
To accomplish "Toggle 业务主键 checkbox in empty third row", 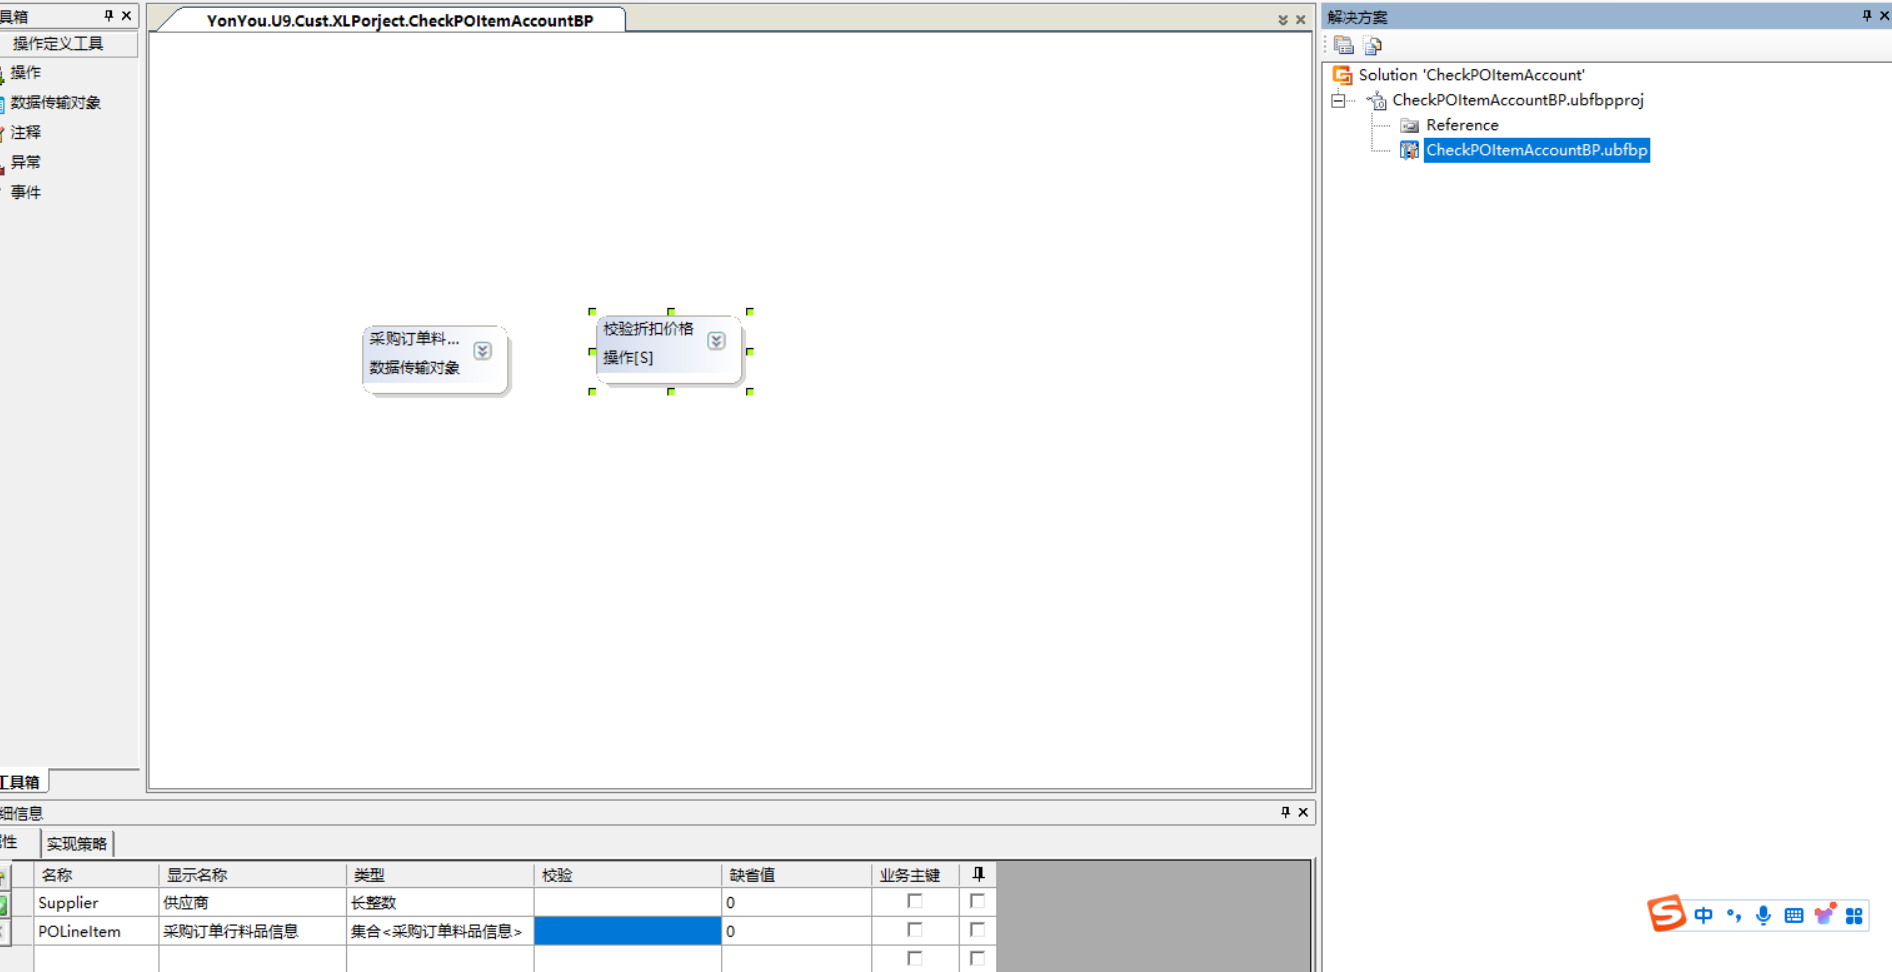I will coord(914,958).
